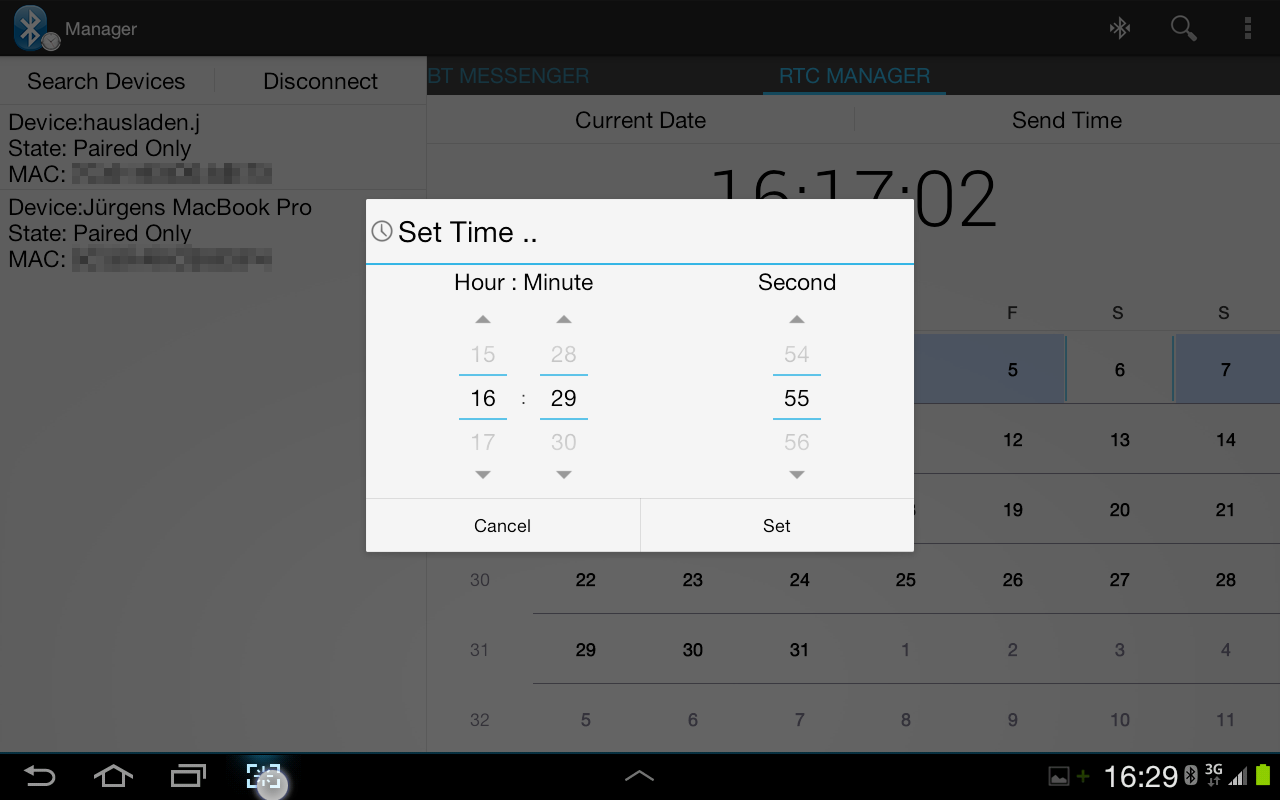Tap the current minute field 29
Screen dimensions: 1280x800
[564, 398]
